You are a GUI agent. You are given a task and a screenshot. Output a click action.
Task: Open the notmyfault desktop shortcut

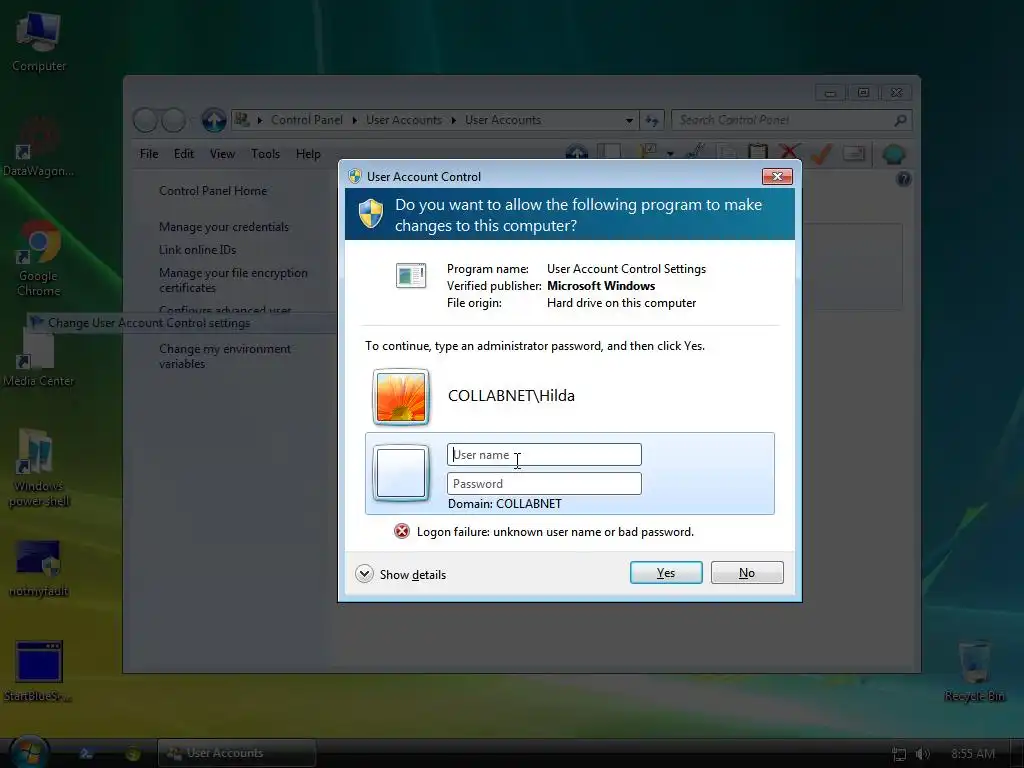39,568
